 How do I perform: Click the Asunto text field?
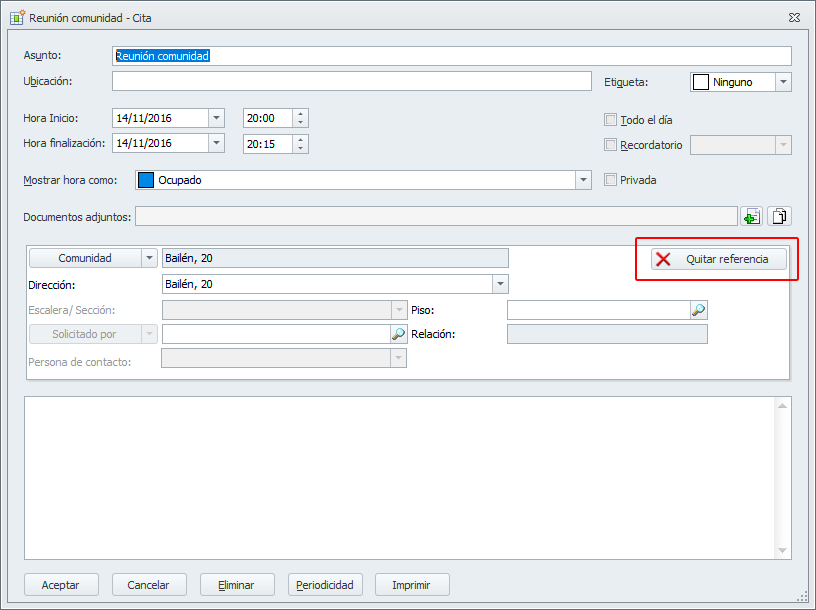[452, 56]
